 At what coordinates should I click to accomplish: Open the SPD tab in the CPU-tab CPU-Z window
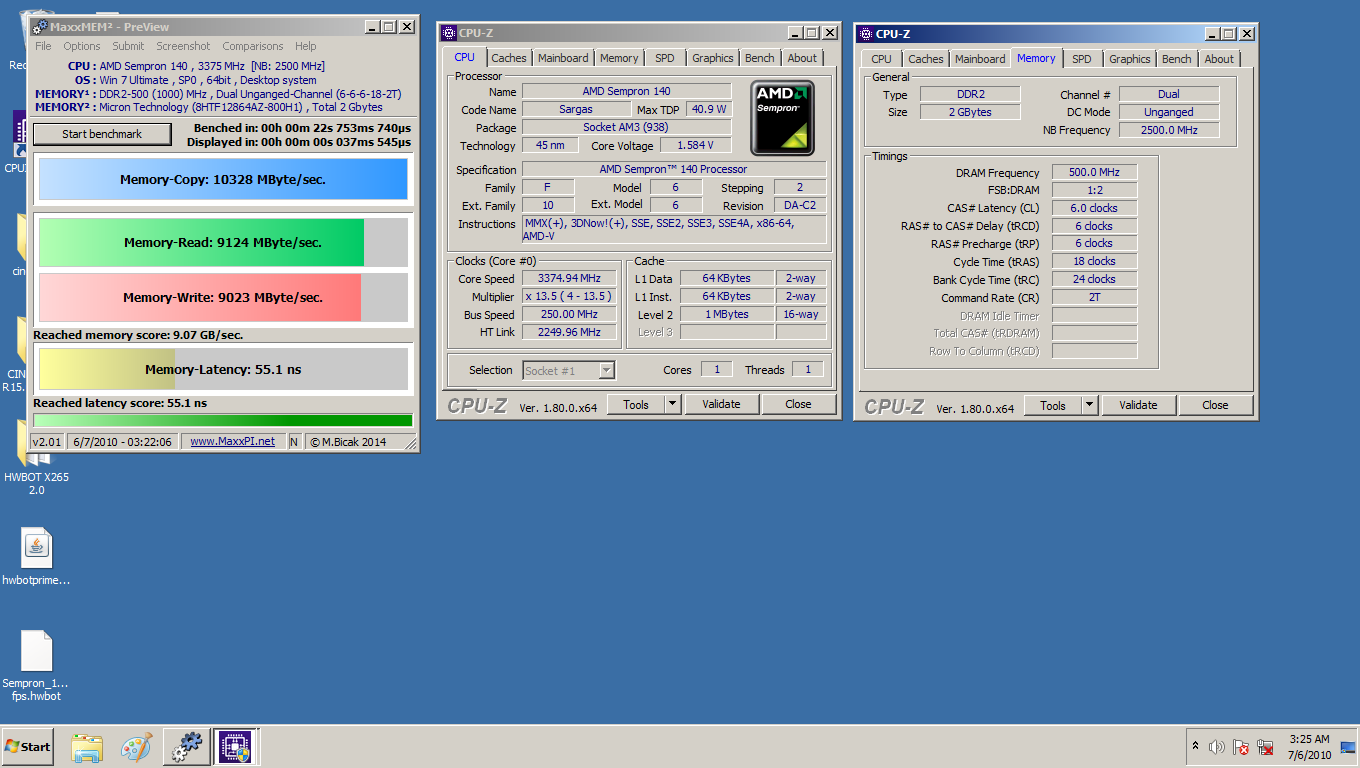tap(664, 58)
